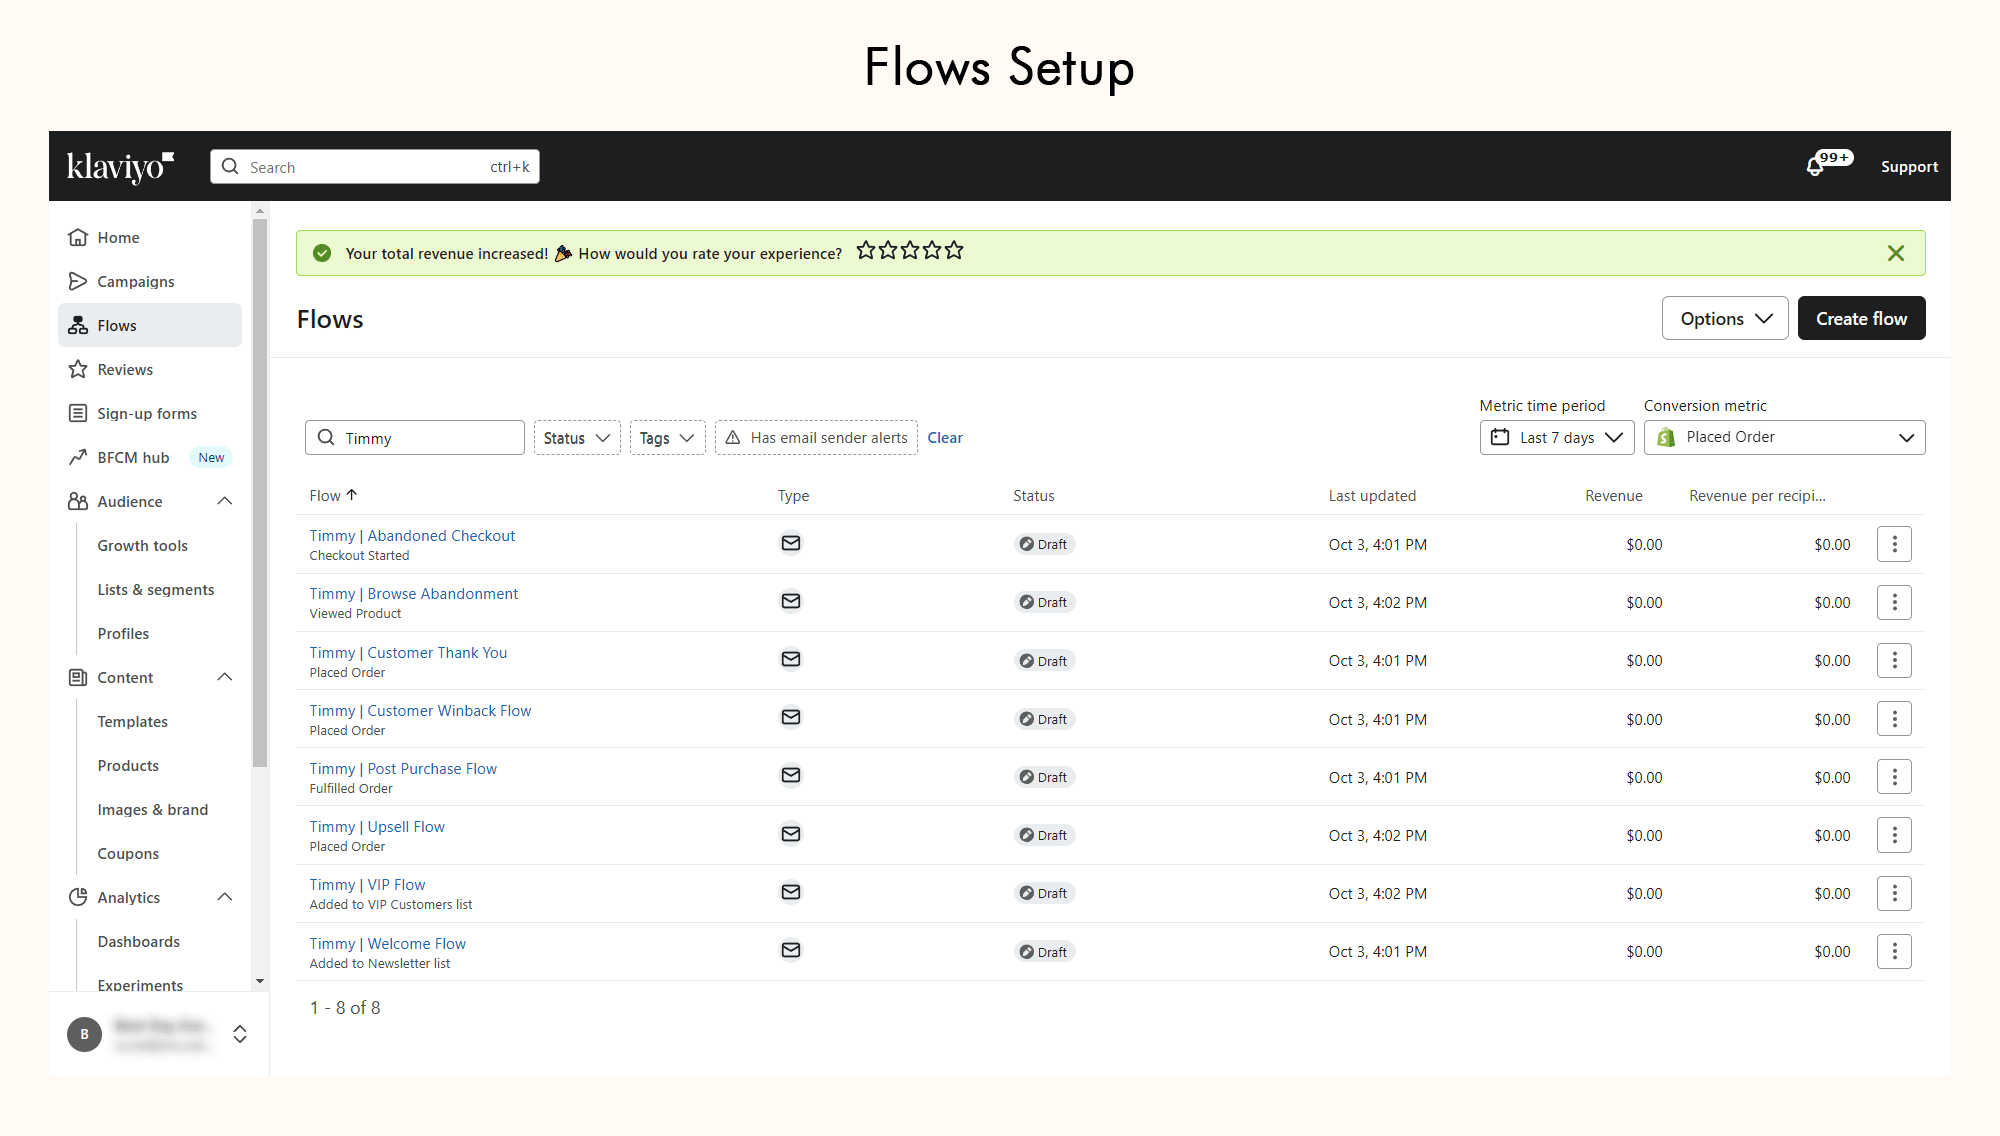The width and height of the screenshot is (2000, 1136).
Task: Toggle the Has email sender alerts filter
Action: pyautogui.click(x=816, y=438)
